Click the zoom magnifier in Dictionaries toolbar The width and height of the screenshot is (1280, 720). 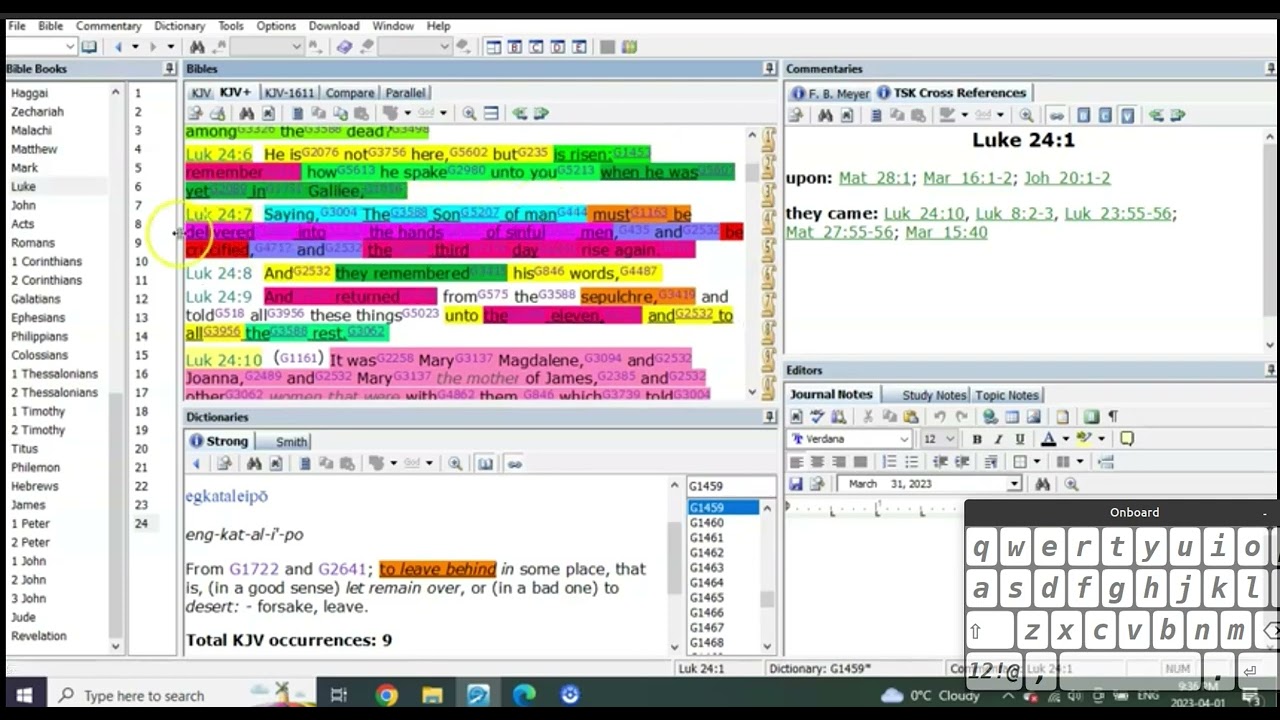(x=455, y=464)
